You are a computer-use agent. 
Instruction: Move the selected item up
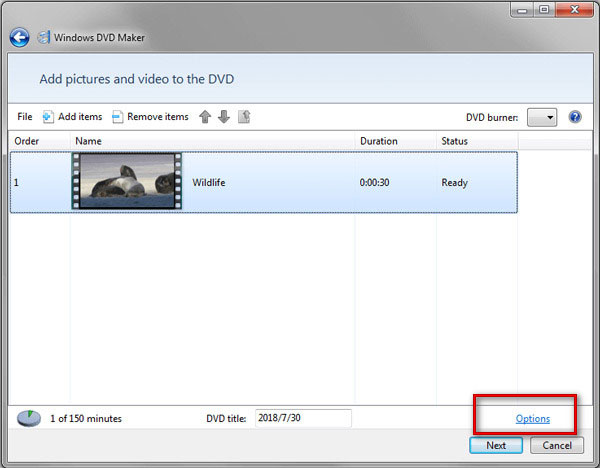point(205,117)
